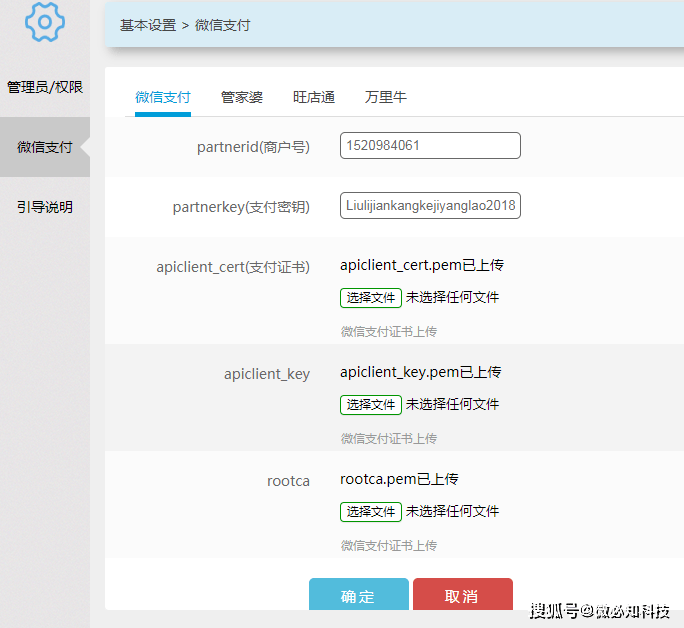Click 选择文件 for apiclient_key
The image size is (684, 628).
[x=371, y=404]
